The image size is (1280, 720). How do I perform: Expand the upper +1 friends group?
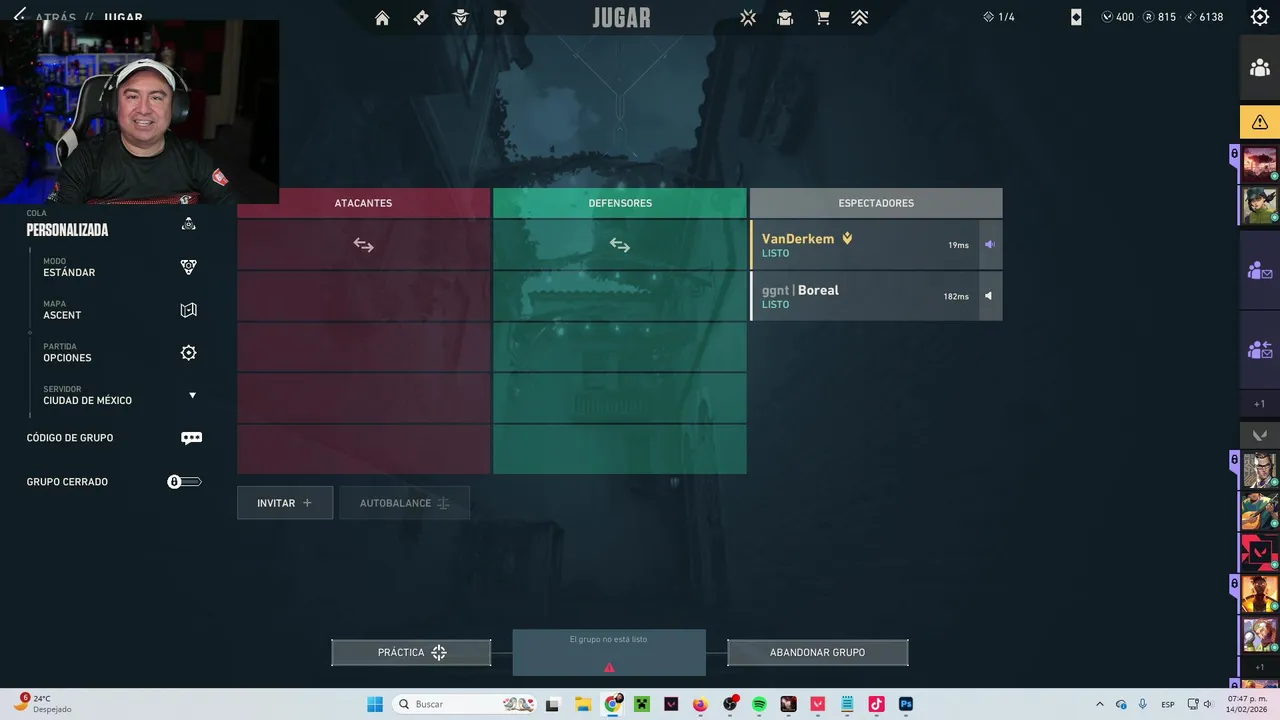pyautogui.click(x=1260, y=404)
